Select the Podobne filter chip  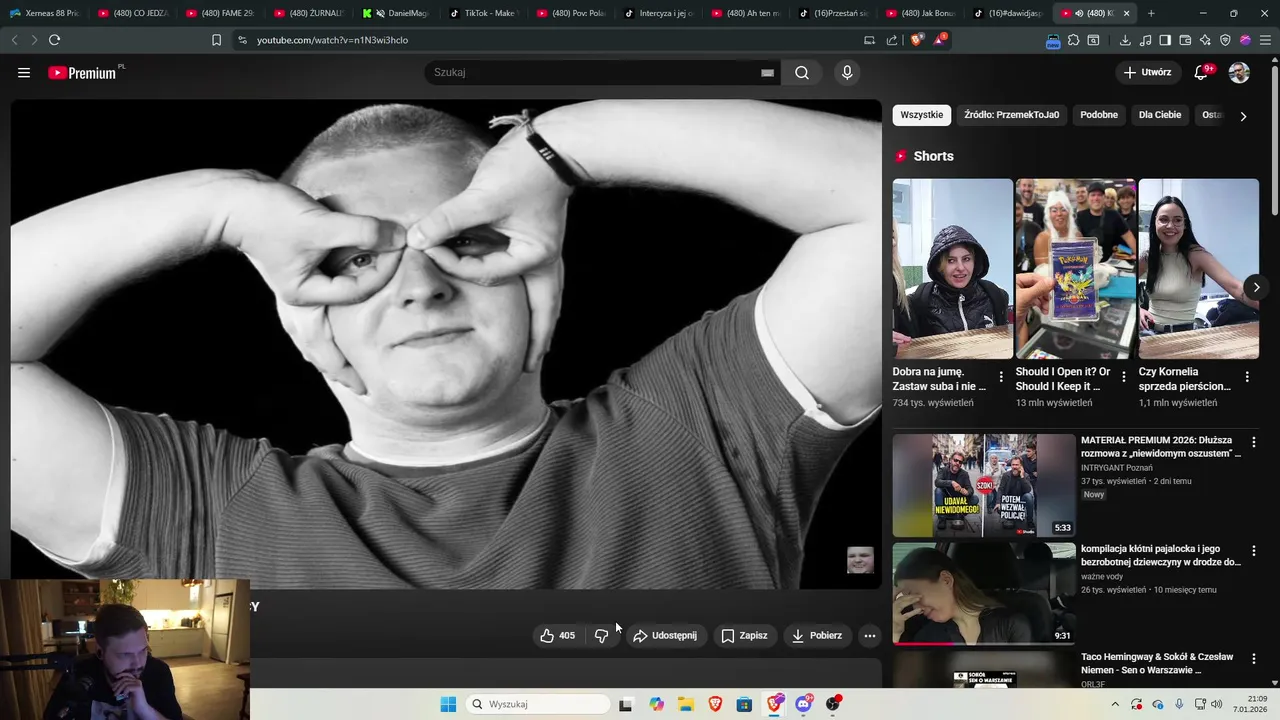[x=1099, y=115]
